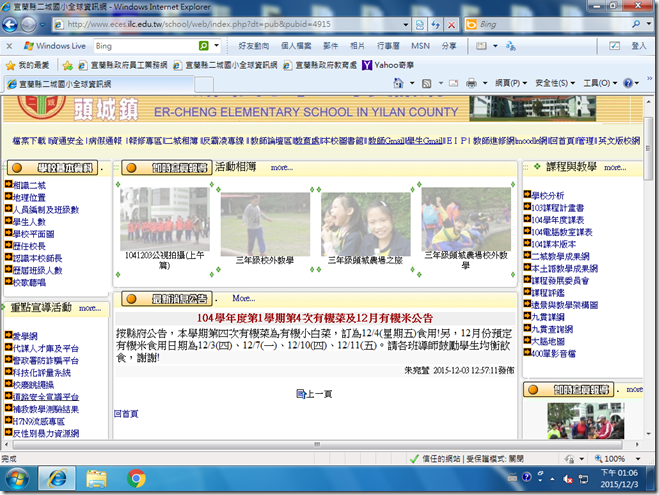The width and height of the screenshot is (659, 495).
Task: Open 宜蘭縣政府教育處 favorites link
Action: [x=320, y=65]
